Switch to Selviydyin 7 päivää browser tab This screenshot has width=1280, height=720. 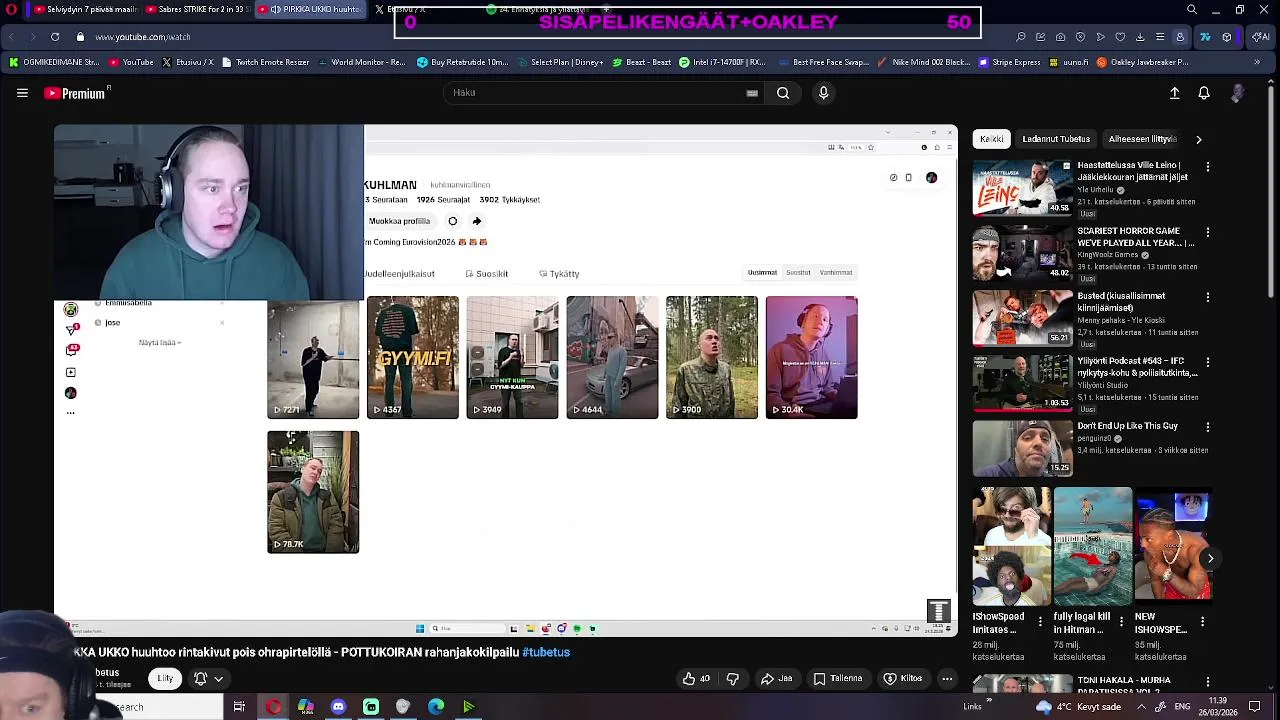[85, 10]
